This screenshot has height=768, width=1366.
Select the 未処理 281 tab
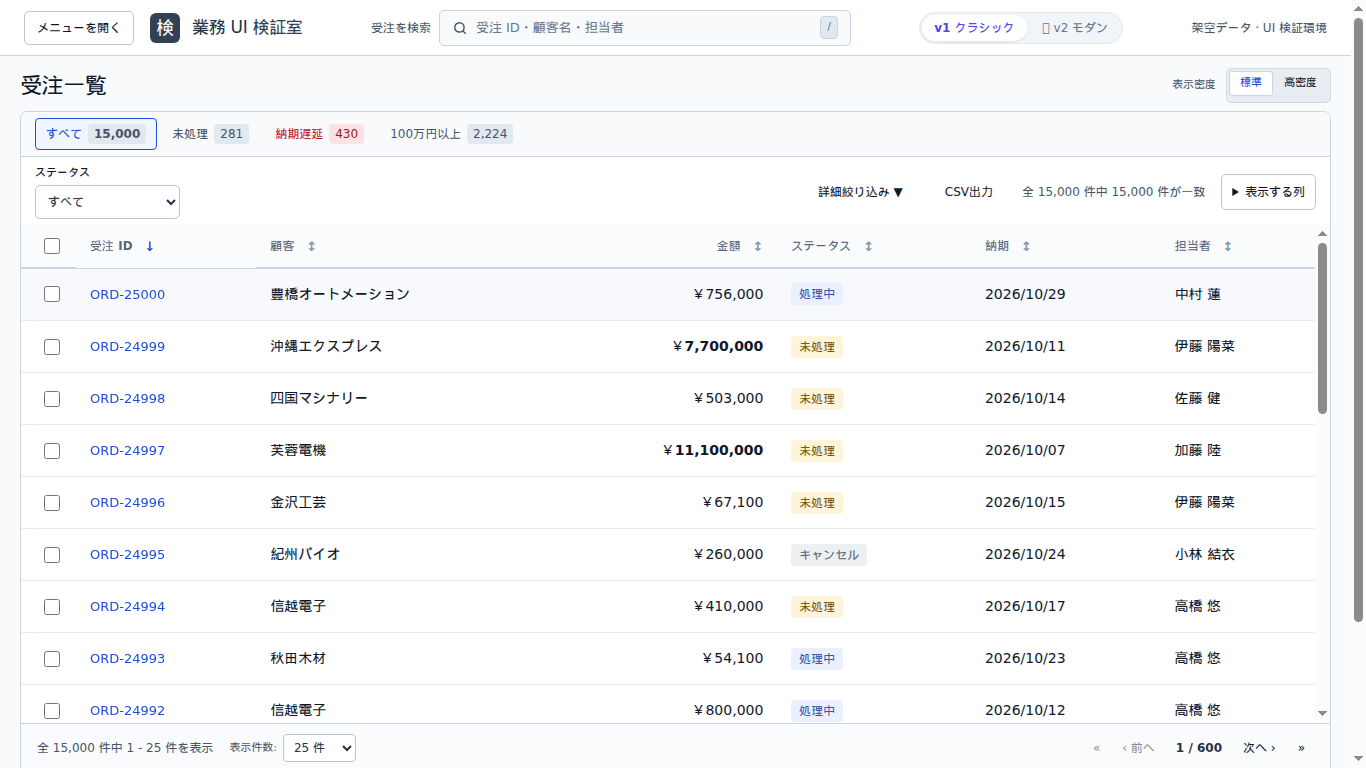click(x=210, y=134)
